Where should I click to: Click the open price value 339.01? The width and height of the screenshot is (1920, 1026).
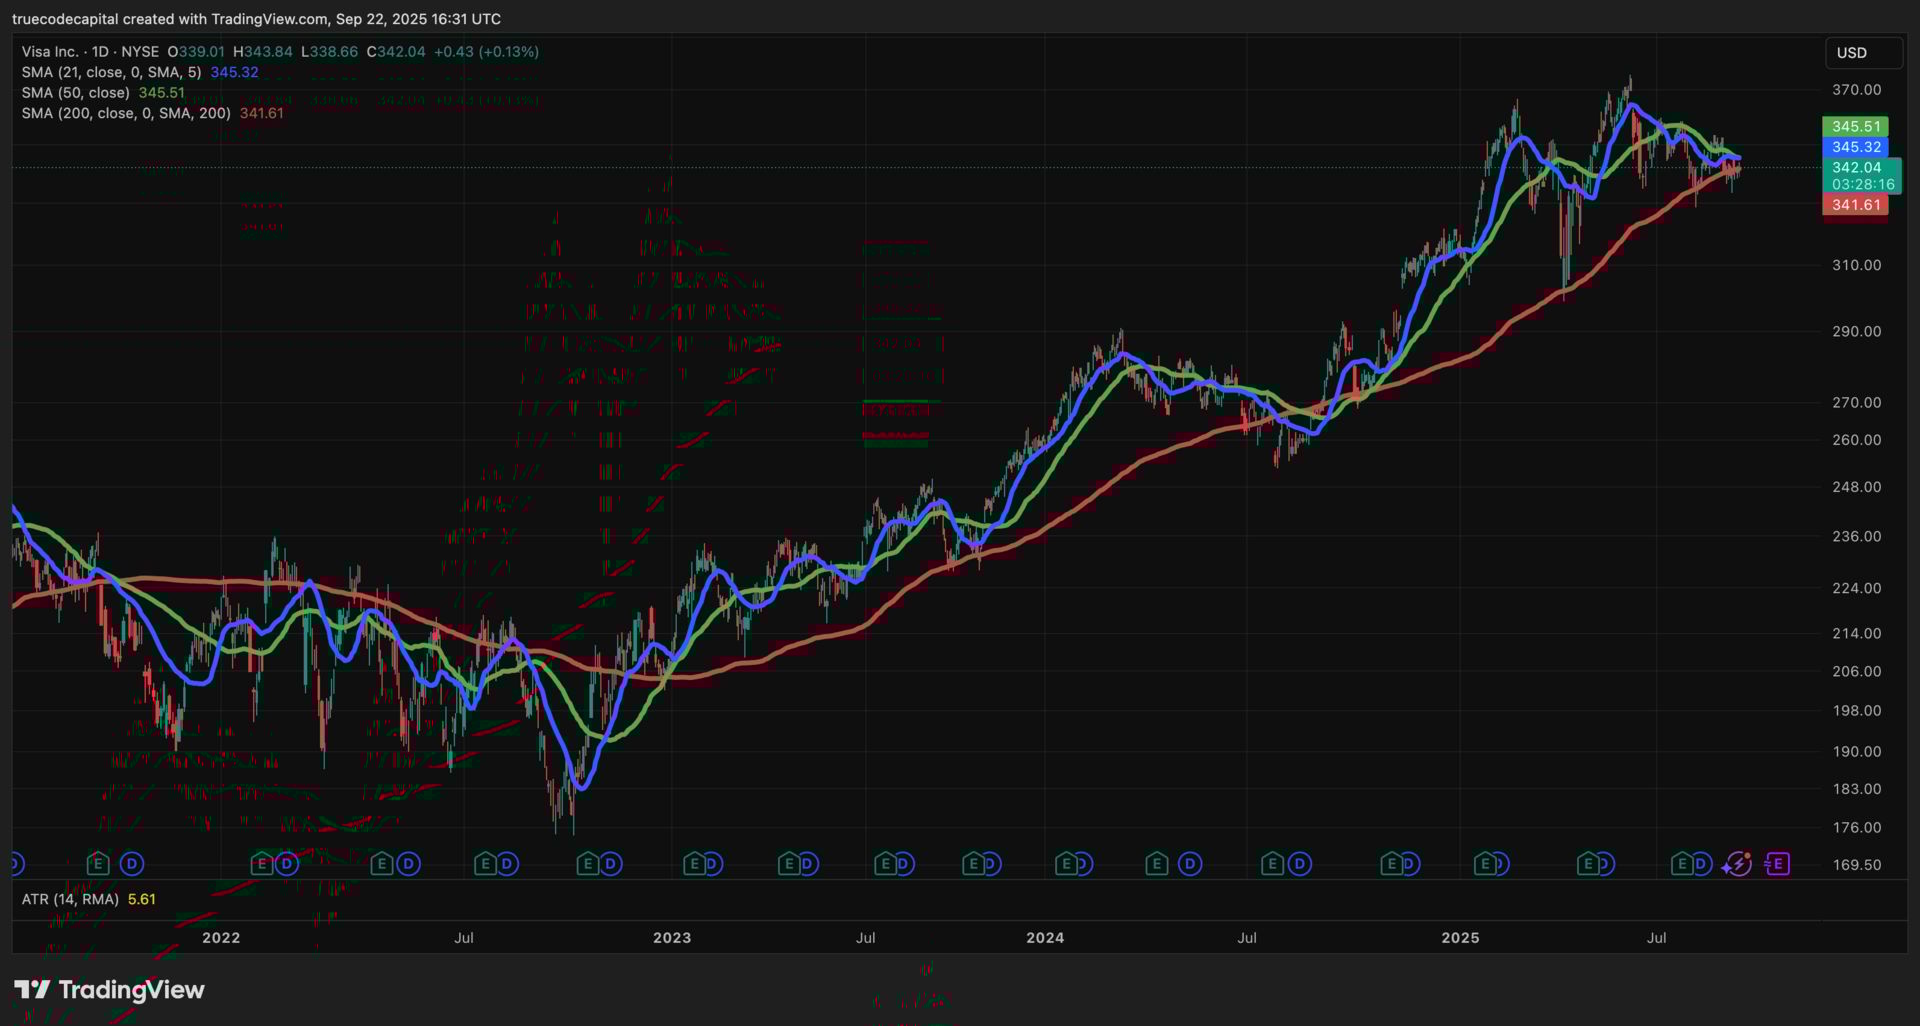[x=201, y=52]
